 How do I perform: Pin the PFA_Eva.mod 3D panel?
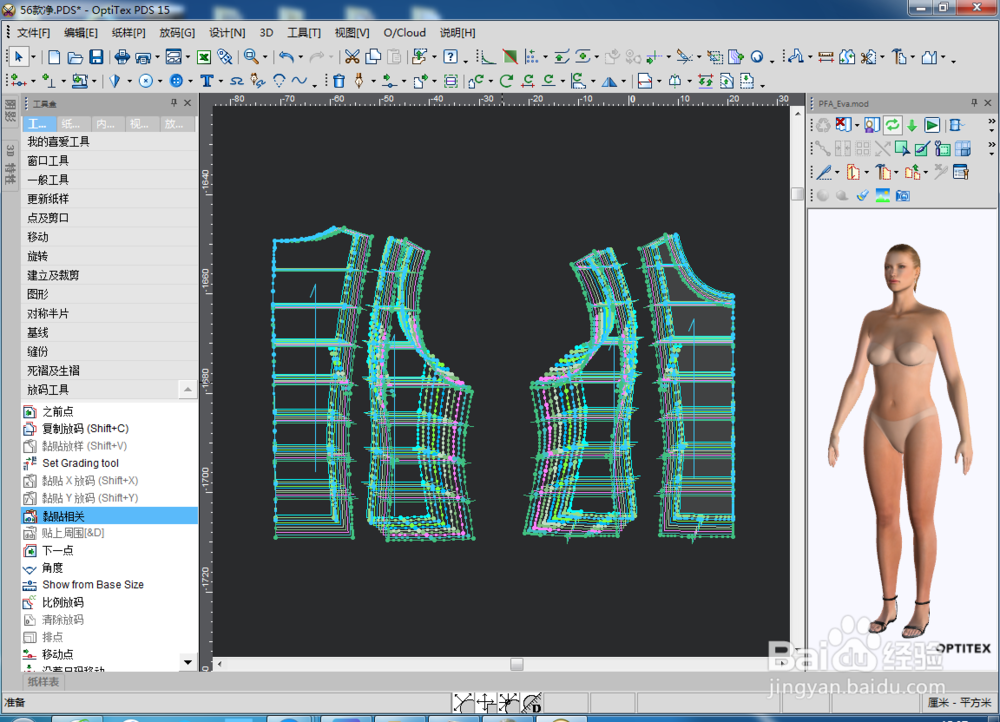click(x=974, y=103)
